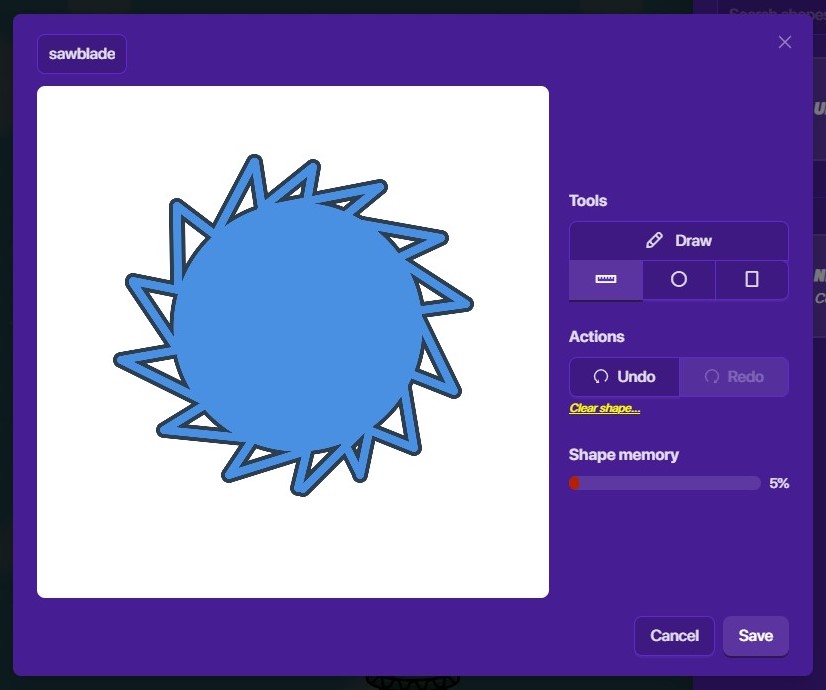826x690 pixels.
Task: Select the rectangle shape tool
Action: 752,280
